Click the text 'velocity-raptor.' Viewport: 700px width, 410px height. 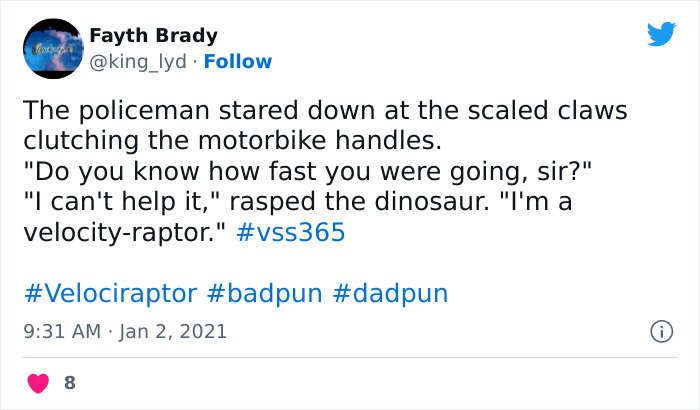125,233
